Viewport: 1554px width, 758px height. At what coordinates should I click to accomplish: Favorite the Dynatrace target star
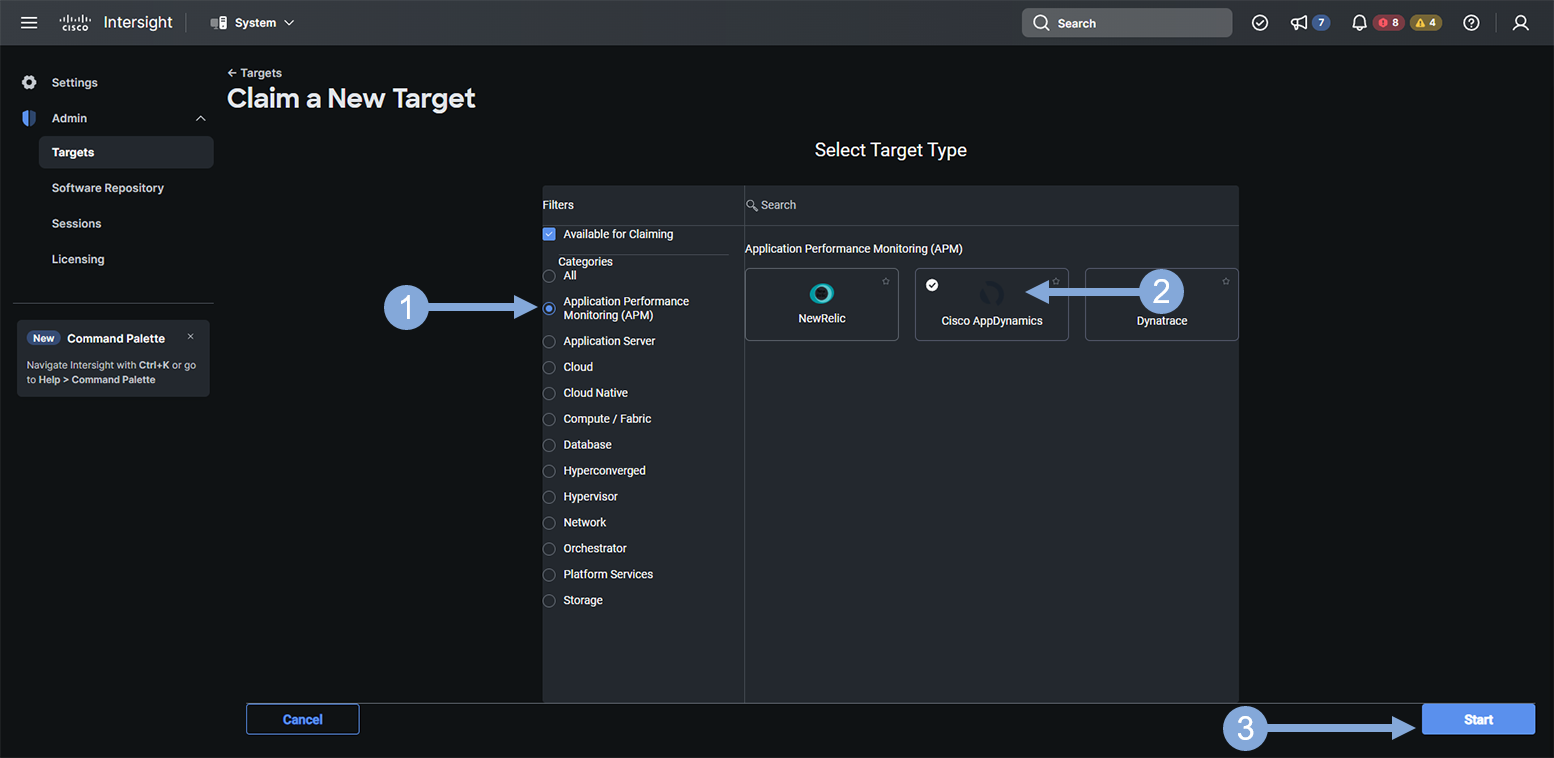coord(1226,281)
